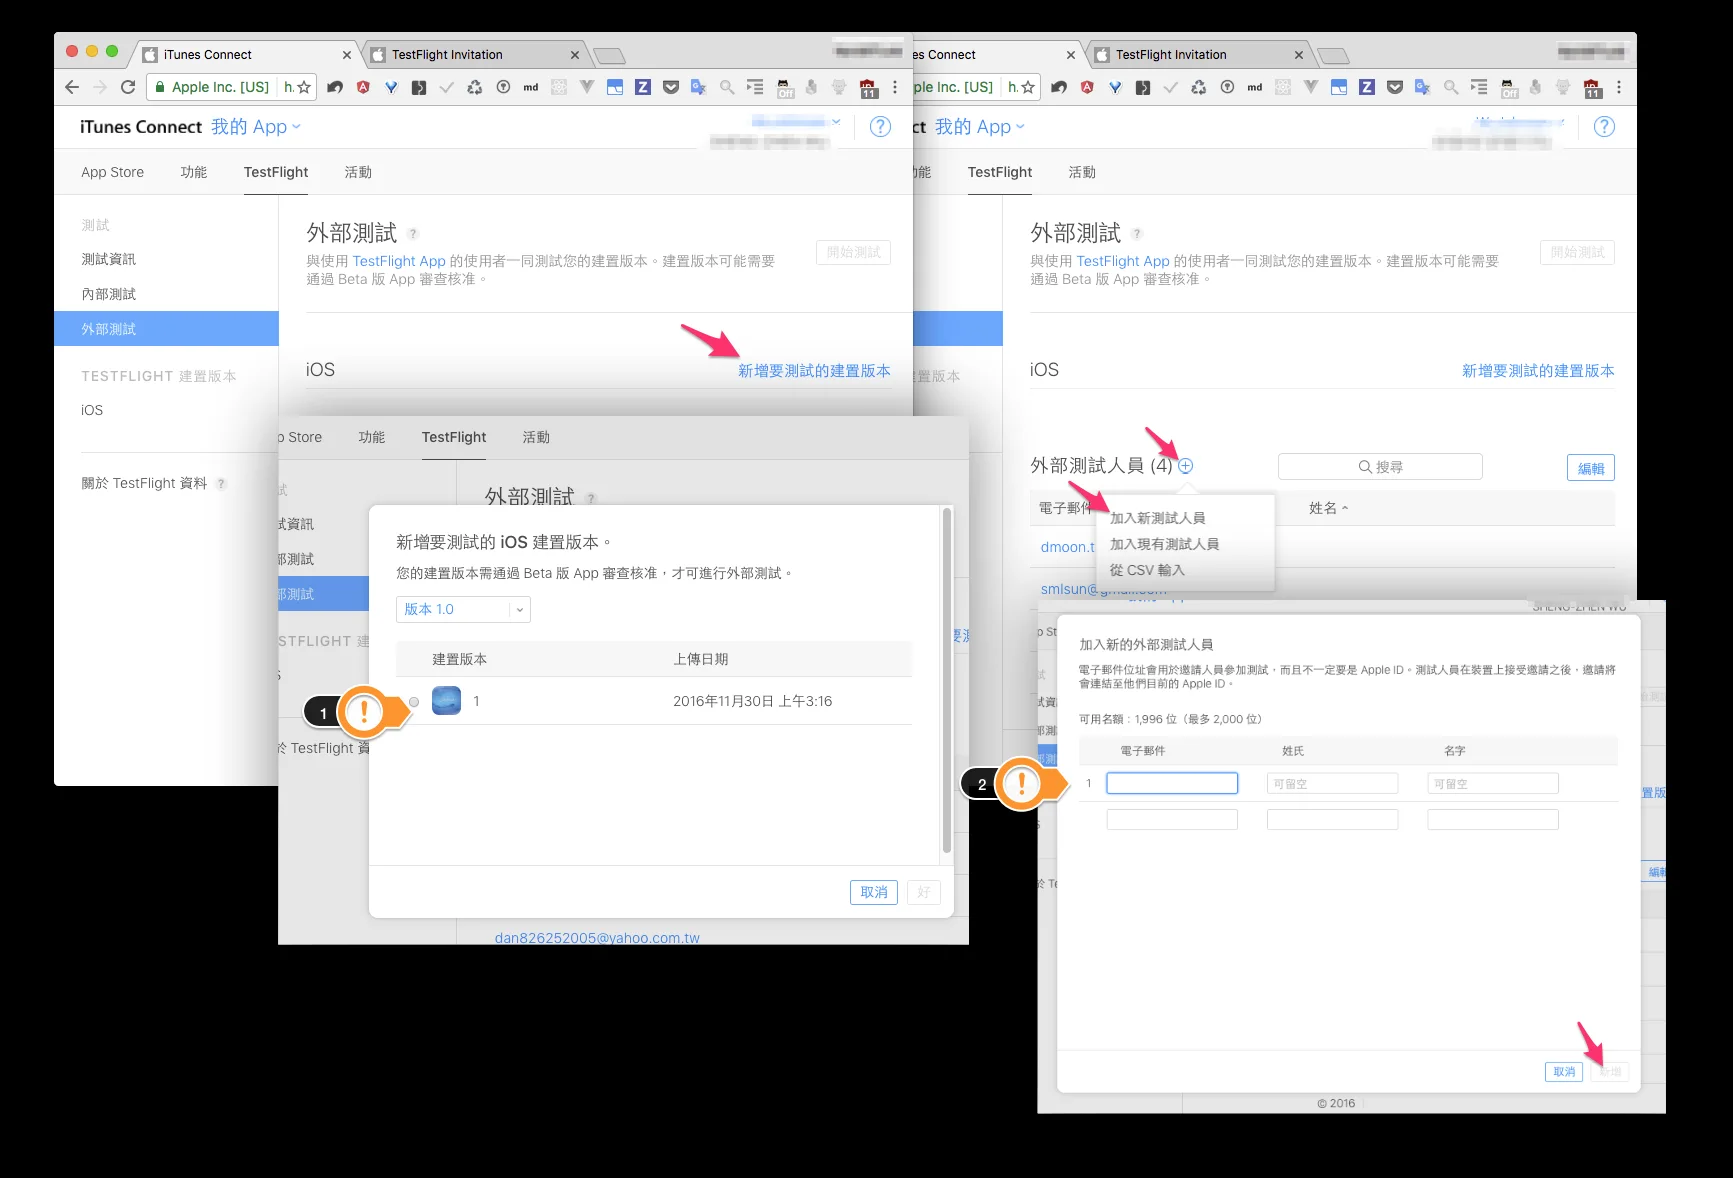Click 取消 in the add testers dialog
Screen dimensions: 1733x1178
pos(1564,1072)
